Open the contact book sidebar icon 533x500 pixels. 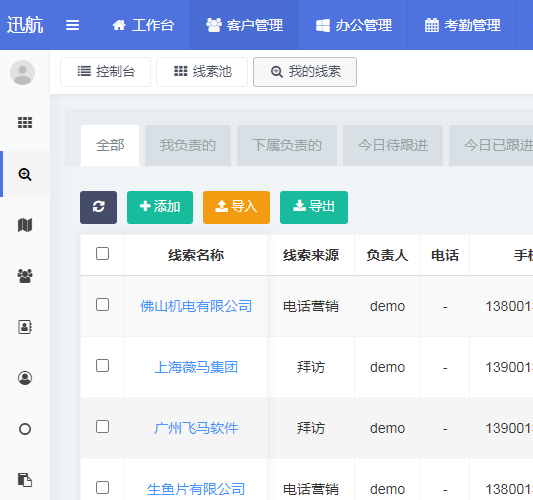point(25,327)
